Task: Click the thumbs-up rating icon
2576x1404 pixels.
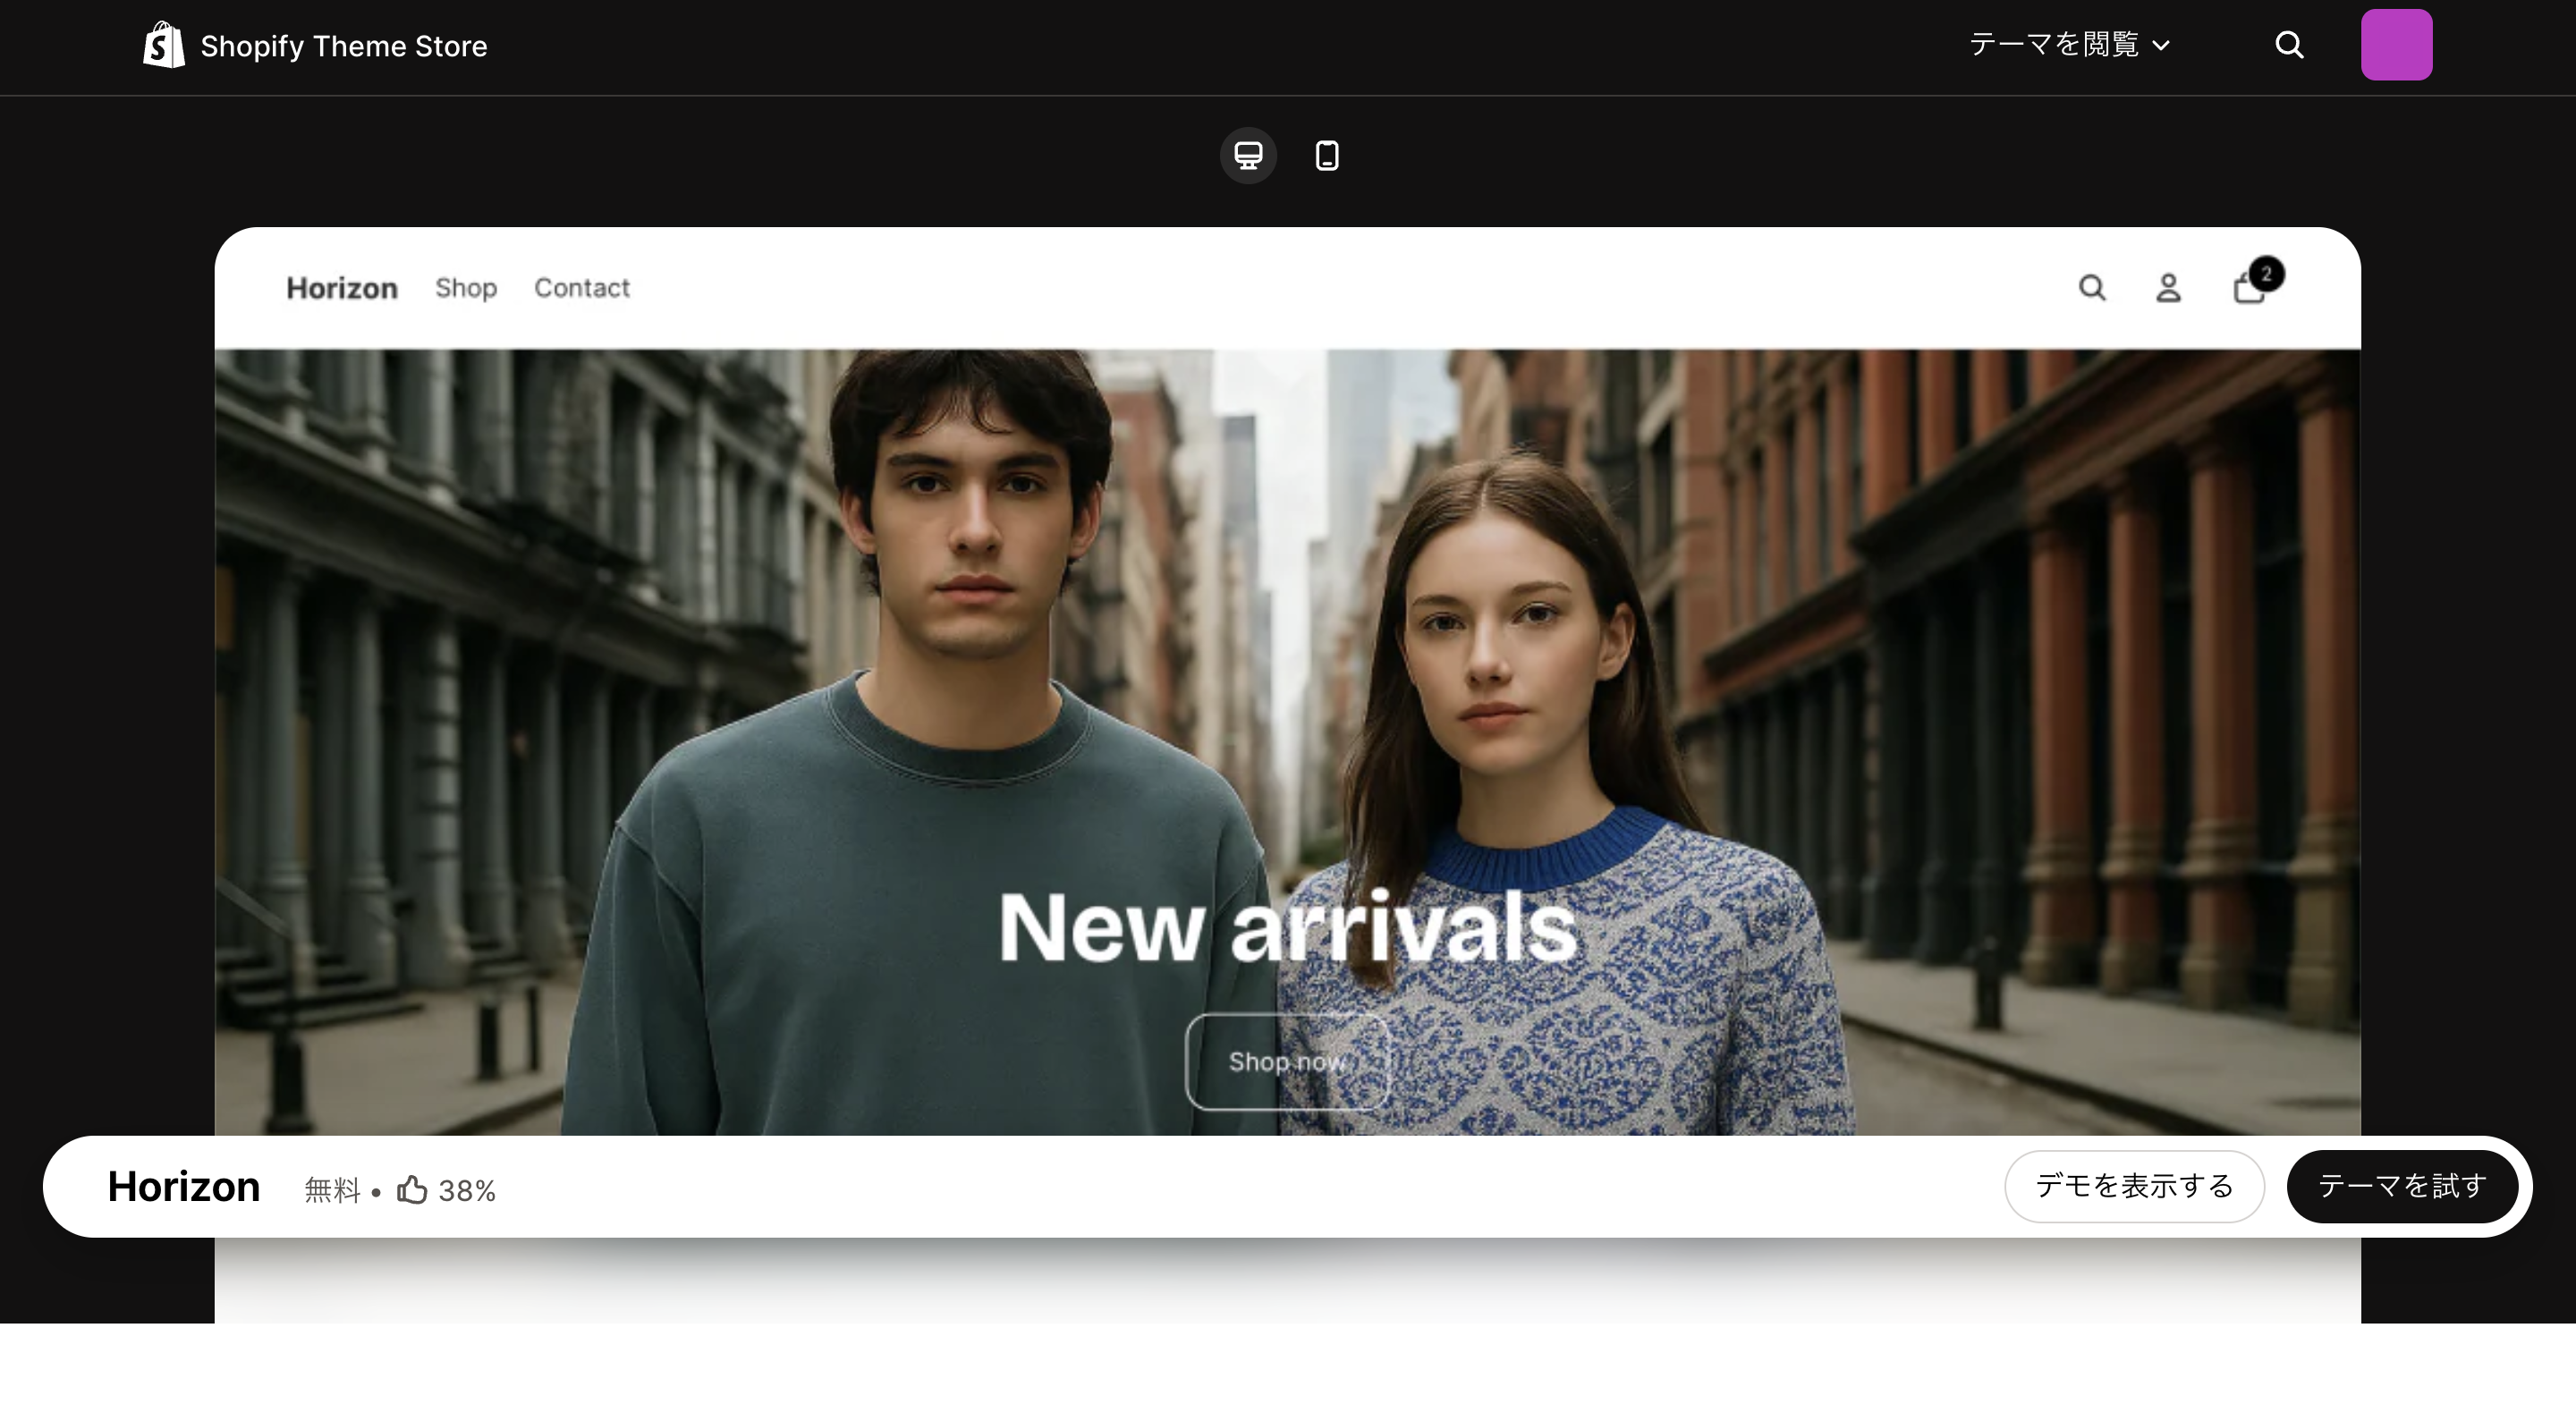Action: (x=412, y=1190)
